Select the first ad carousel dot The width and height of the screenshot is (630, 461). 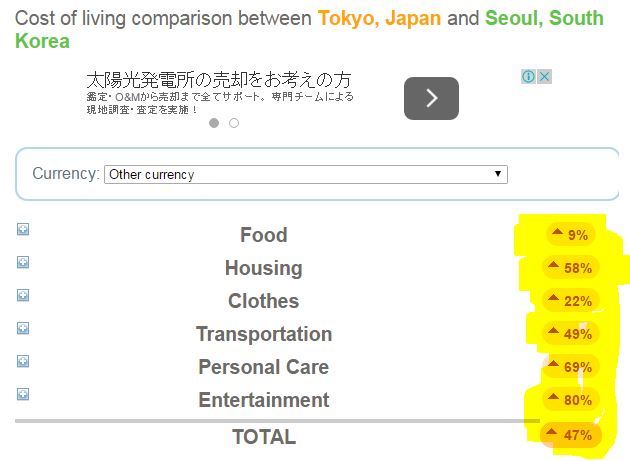[x=214, y=123]
